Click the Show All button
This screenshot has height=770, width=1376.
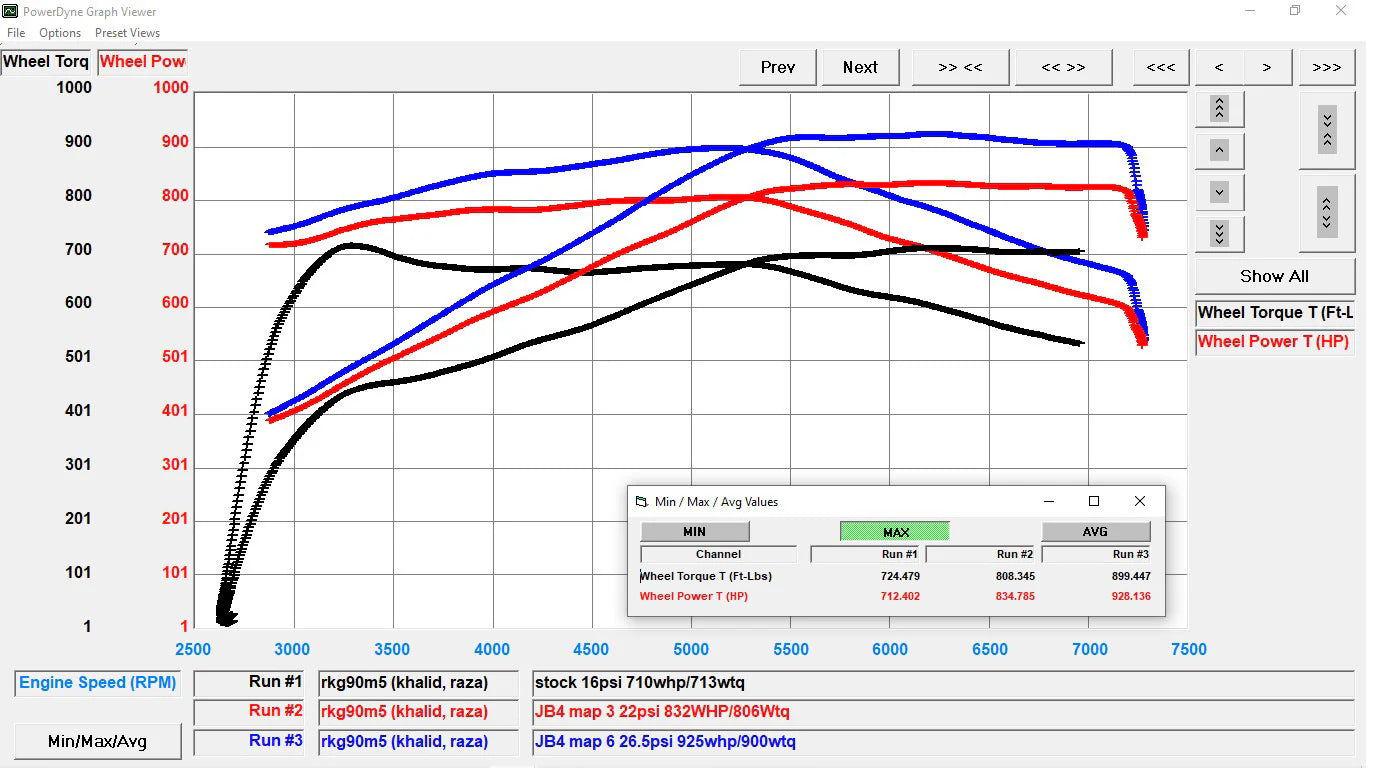tap(1274, 277)
